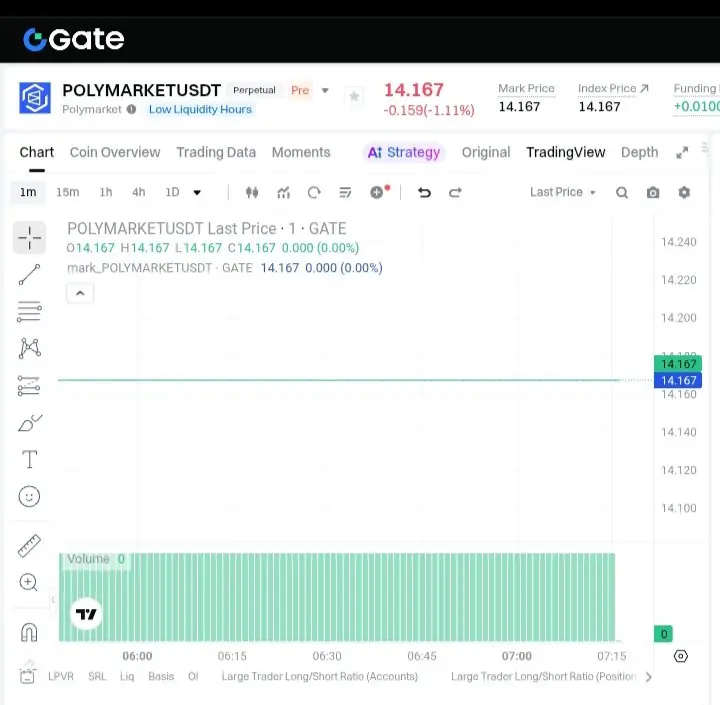Viewport: 720px width, 705px height.
Task: Open the candlestick chart style menu
Action: click(x=252, y=192)
